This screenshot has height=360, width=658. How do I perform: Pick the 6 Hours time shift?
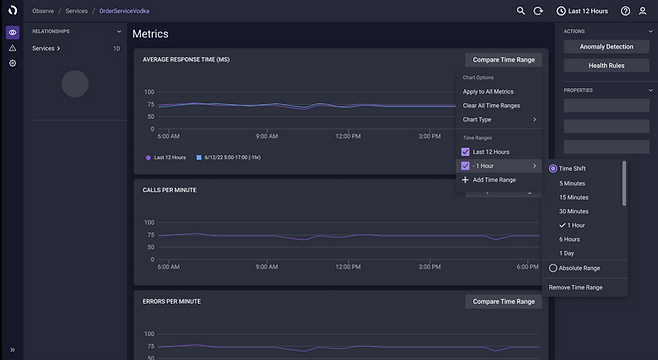[x=569, y=239]
